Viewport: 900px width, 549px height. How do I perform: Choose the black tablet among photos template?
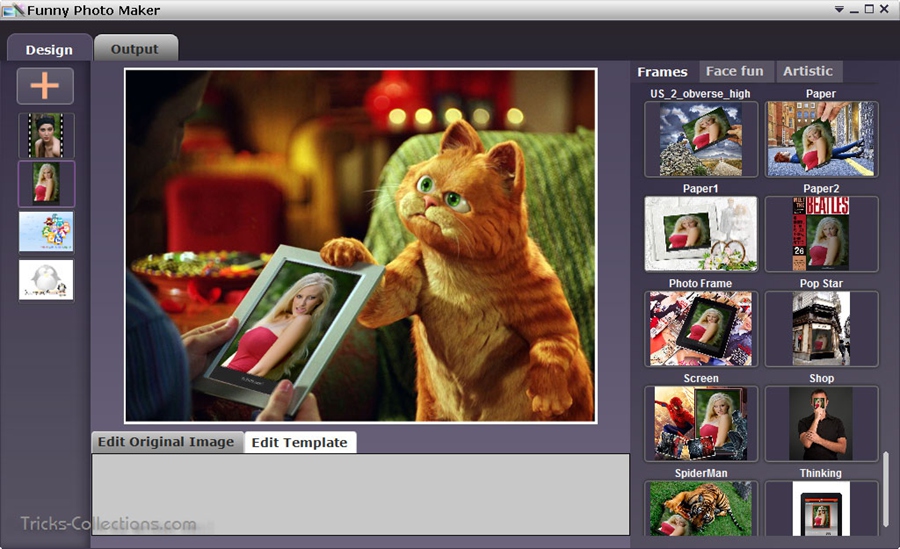pyautogui.click(x=701, y=328)
